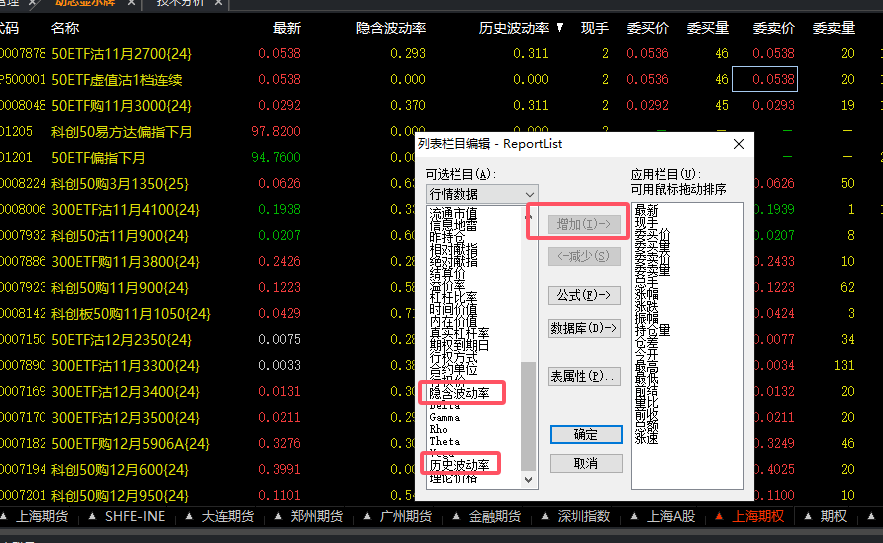Expand the 上海期权 tab triangle icon

coord(719,515)
